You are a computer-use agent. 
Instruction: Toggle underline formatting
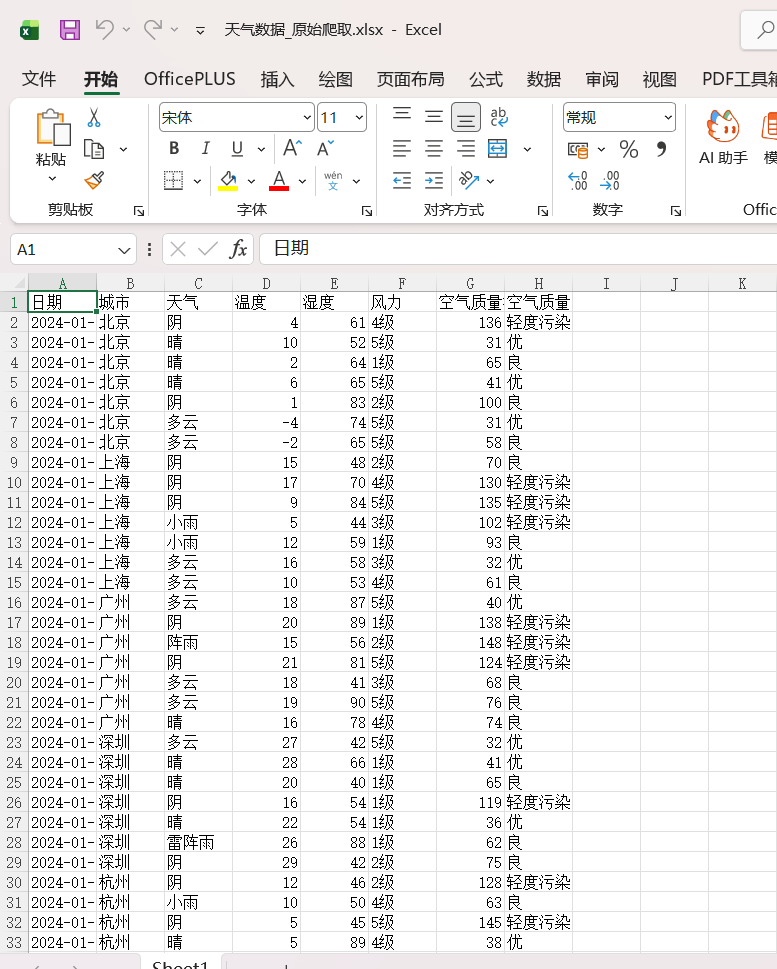[x=237, y=148]
